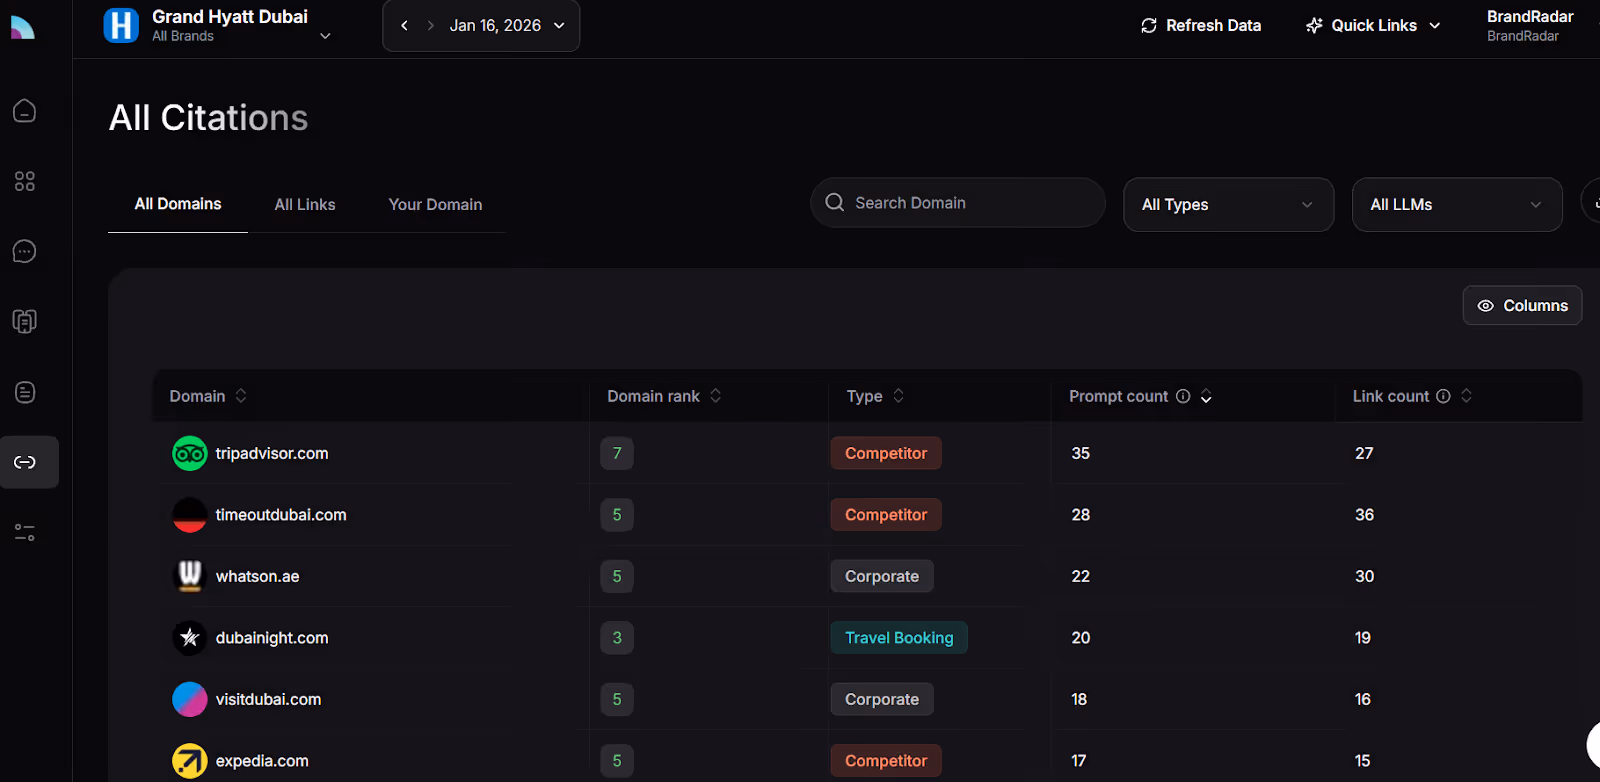Click the Link count info icon
The image size is (1600, 782).
(1443, 396)
